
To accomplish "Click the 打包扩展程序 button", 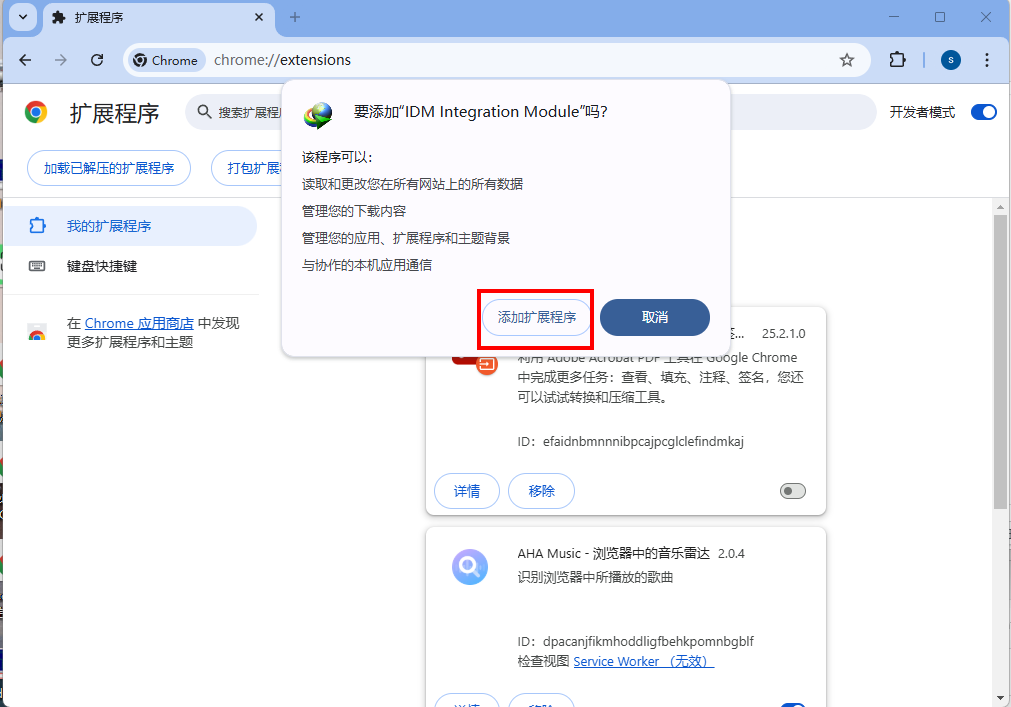I will click(247, 168).
